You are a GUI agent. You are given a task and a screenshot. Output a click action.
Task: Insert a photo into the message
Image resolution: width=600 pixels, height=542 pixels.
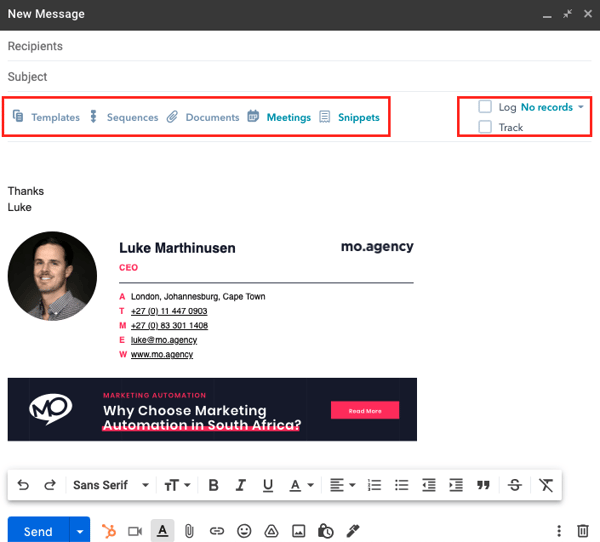(298, 531)
